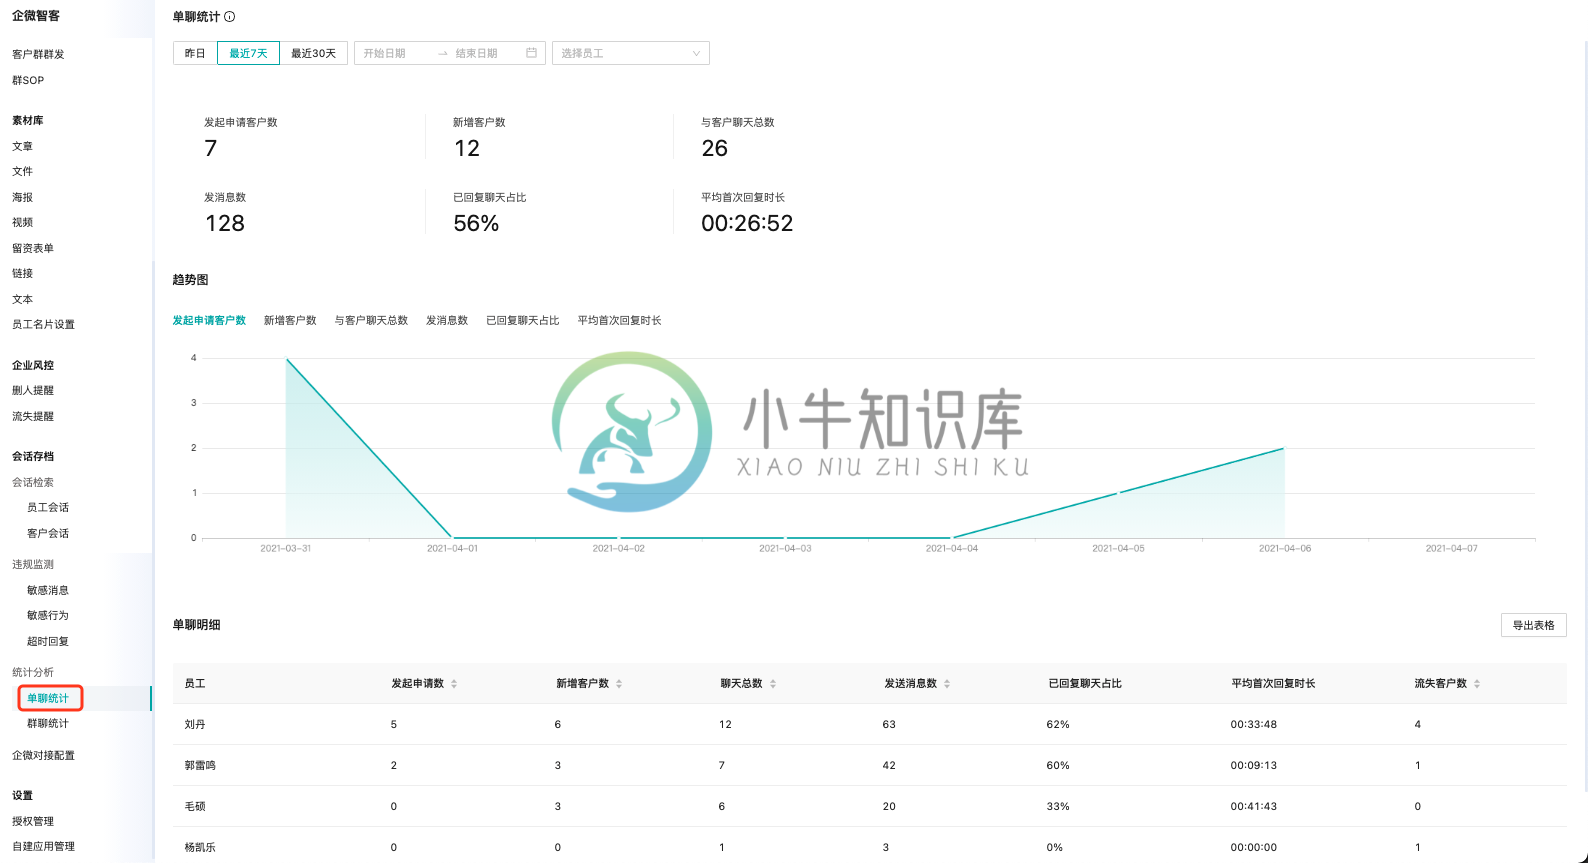The height and width of the screenshot is (863, 1588).
Task: Open 群聊统计 in sidebar
Action: coord(48,723)
